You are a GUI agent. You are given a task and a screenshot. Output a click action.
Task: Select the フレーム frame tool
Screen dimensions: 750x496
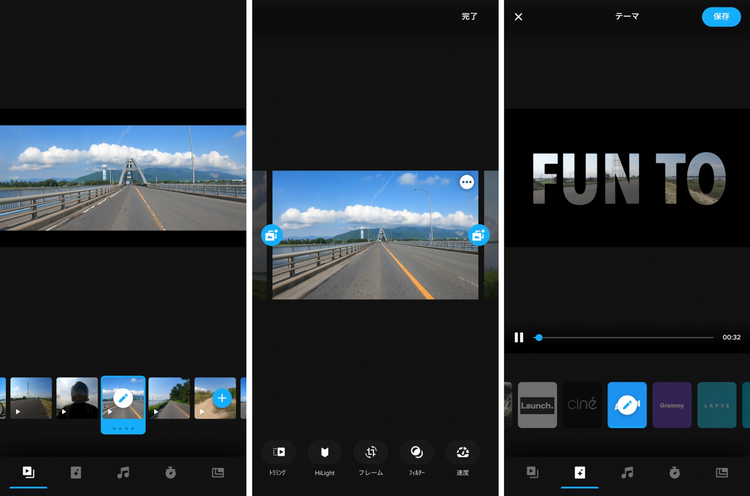[x=370, y=452]
